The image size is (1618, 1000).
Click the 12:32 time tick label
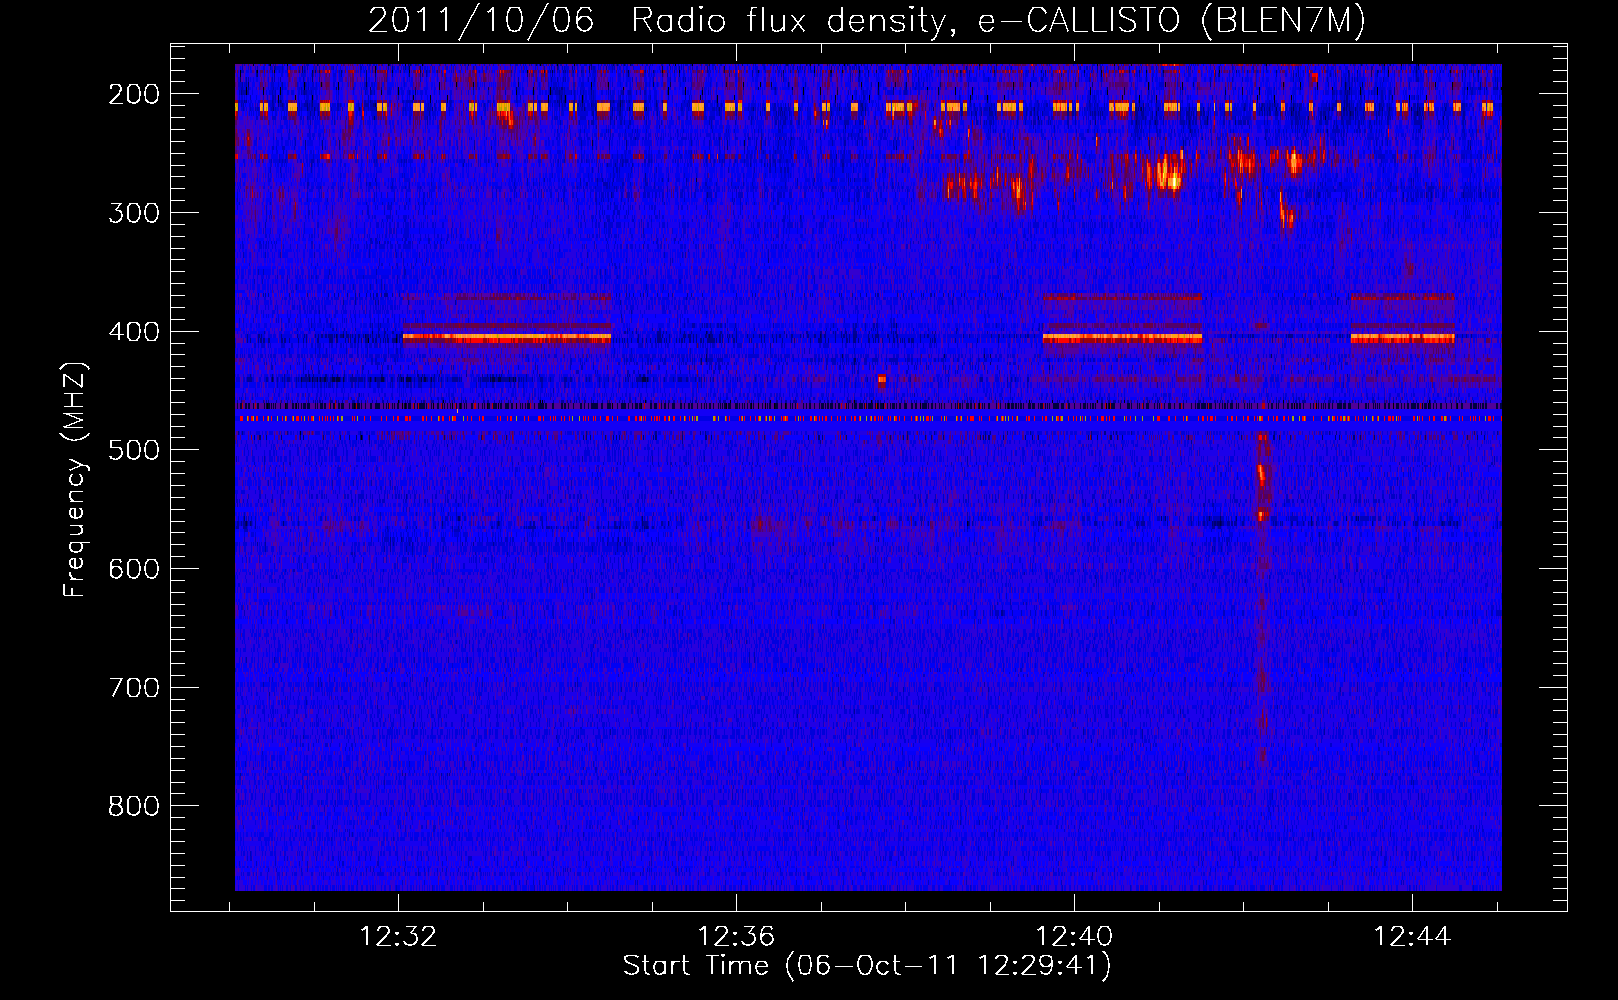pos(398,937)
